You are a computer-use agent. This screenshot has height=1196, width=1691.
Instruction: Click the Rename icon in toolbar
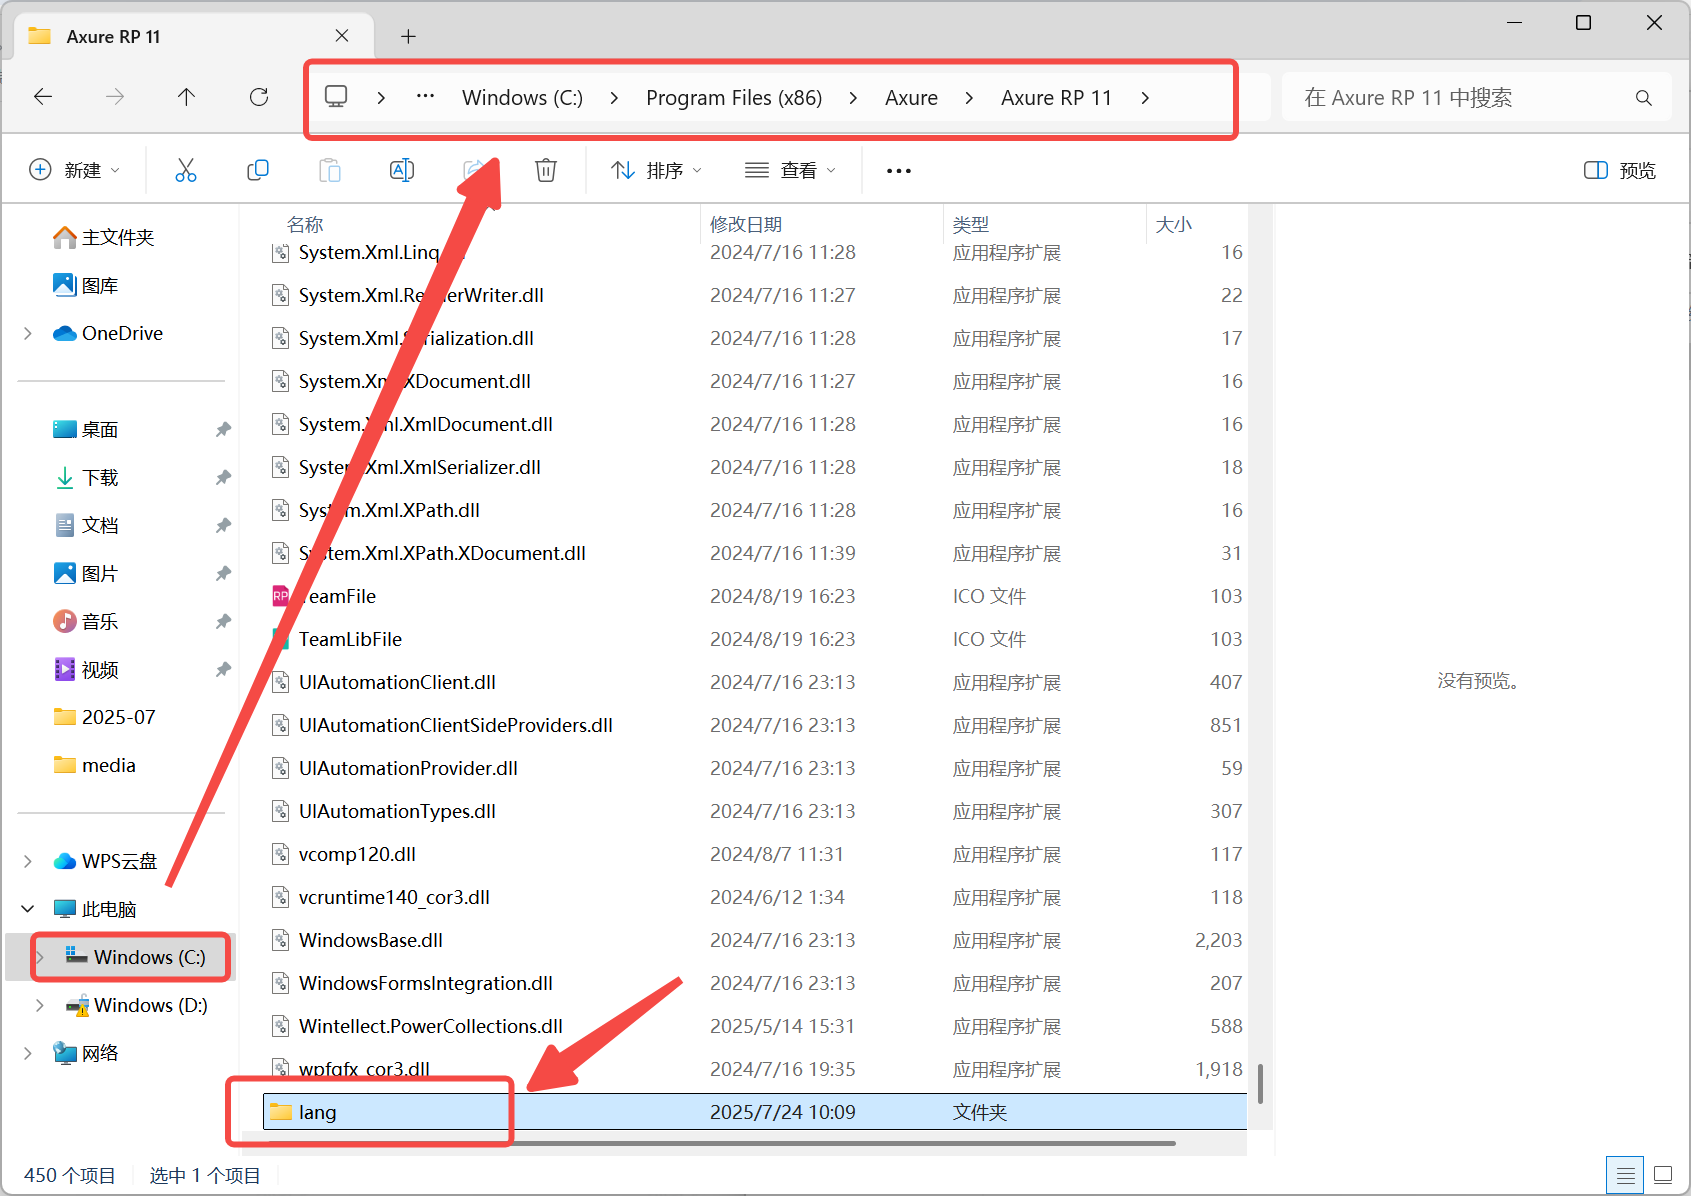pos(402,170)
